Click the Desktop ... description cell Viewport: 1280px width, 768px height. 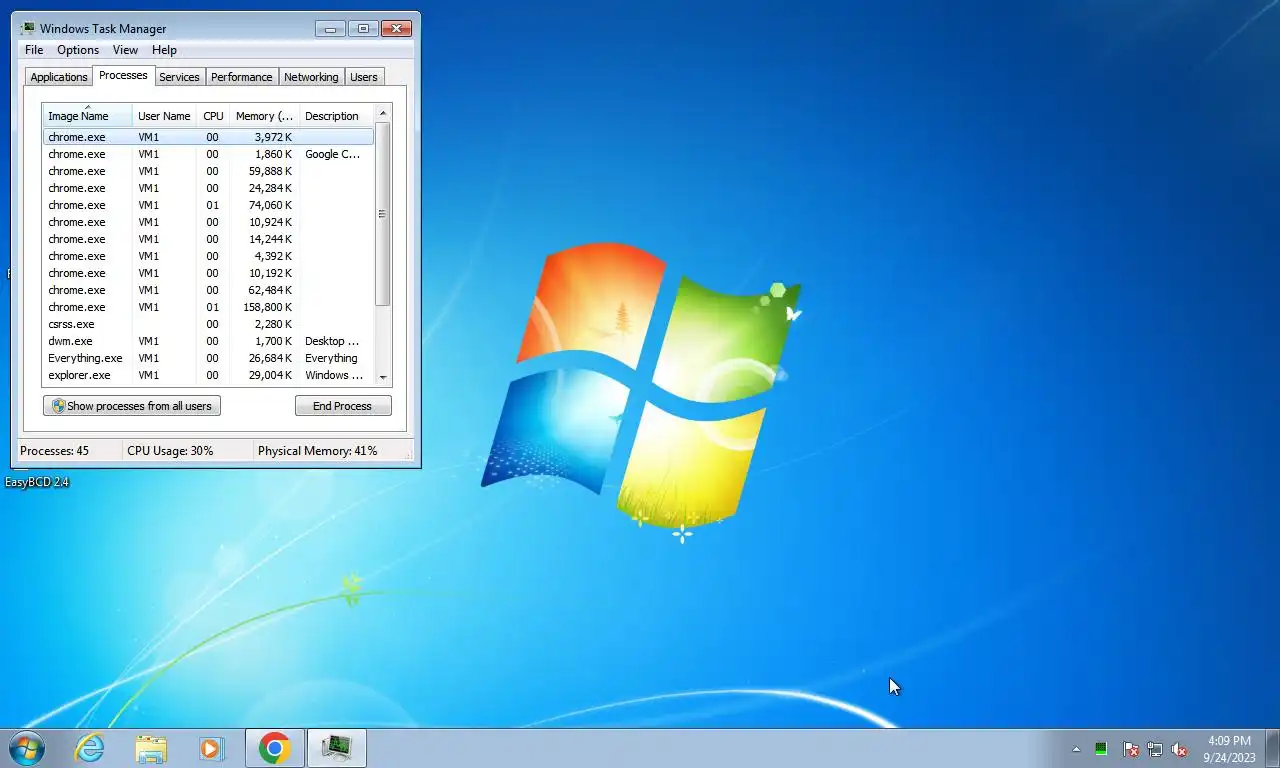[x=332, y=341]
